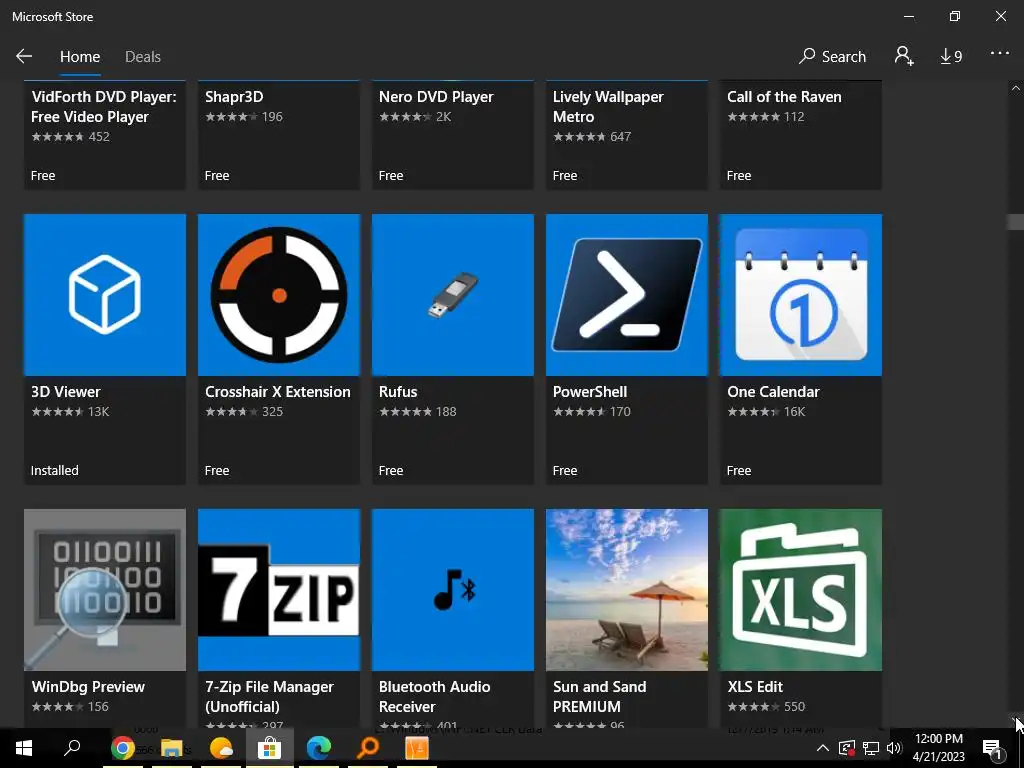This screenshot has height=768, width=1024.
Task: Click the Free label under Shapr3D
Action: (x=217, y=176)
